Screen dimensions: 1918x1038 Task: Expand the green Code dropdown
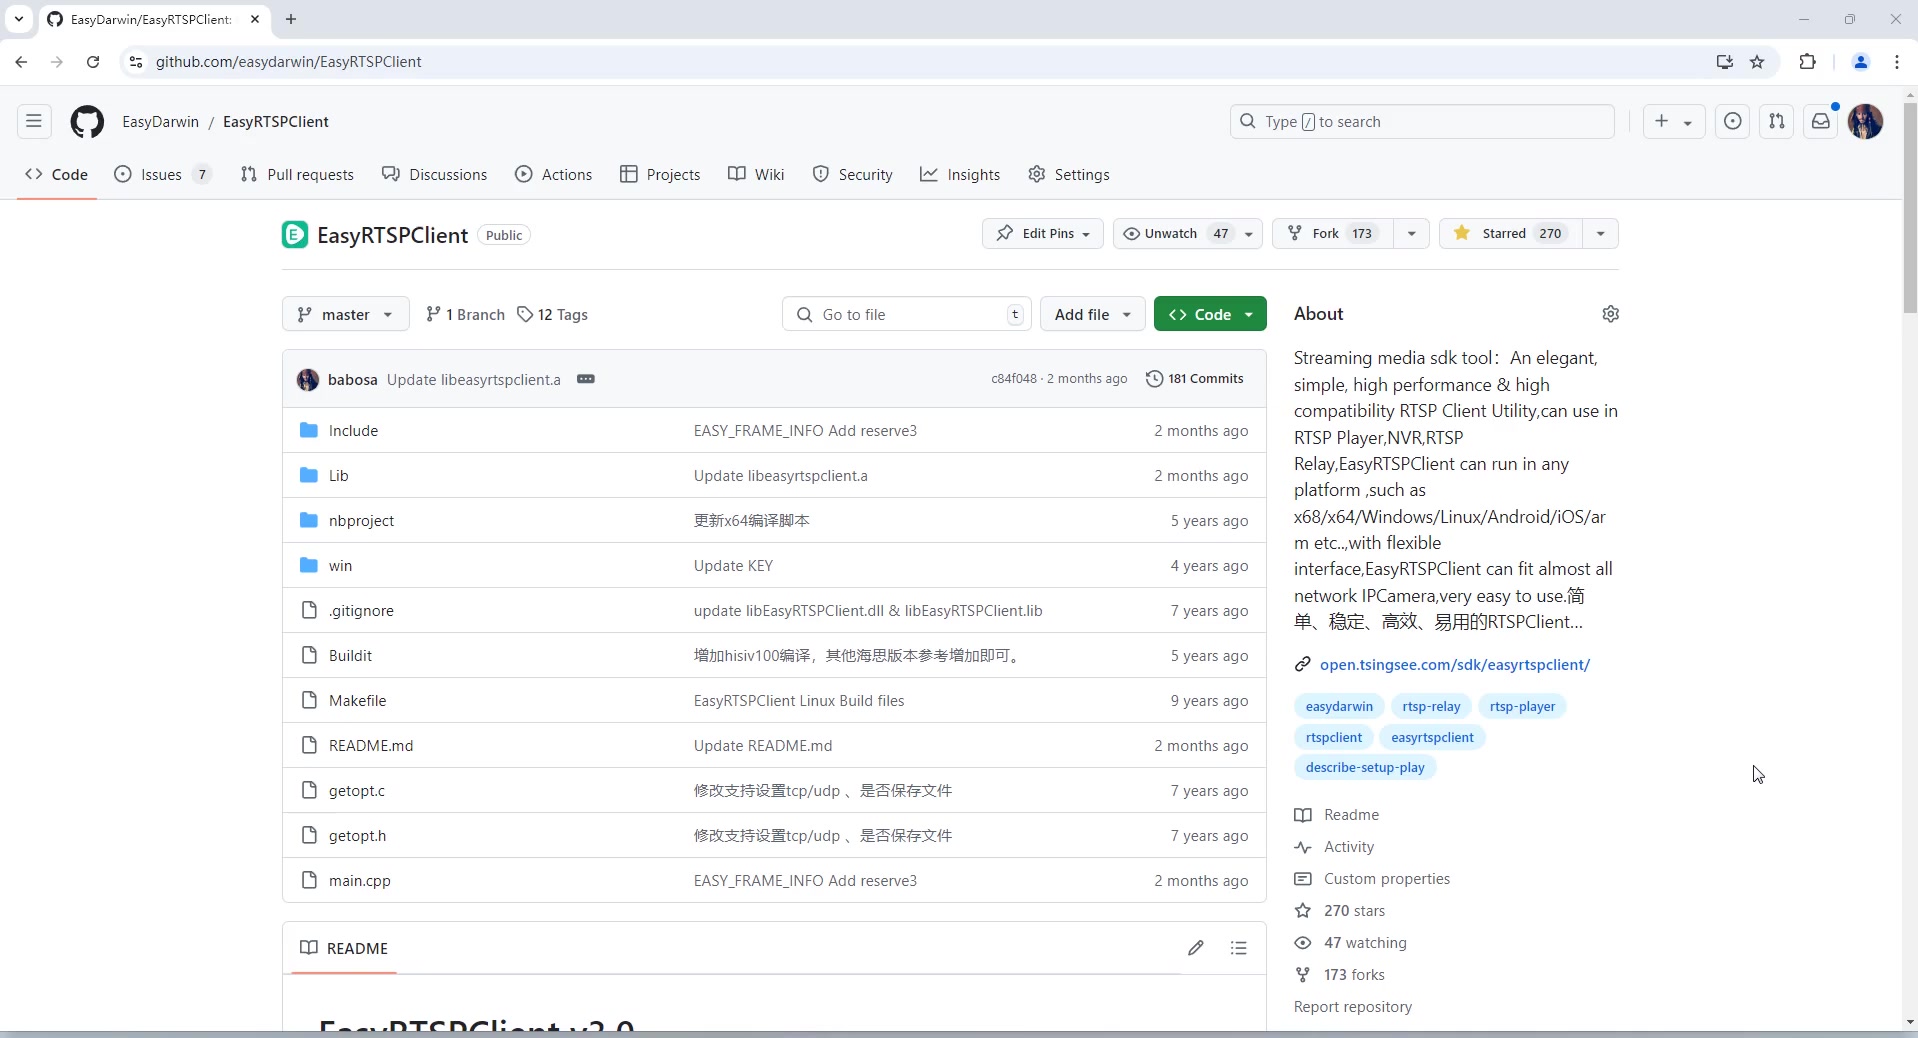click(x=1210, y=314)
